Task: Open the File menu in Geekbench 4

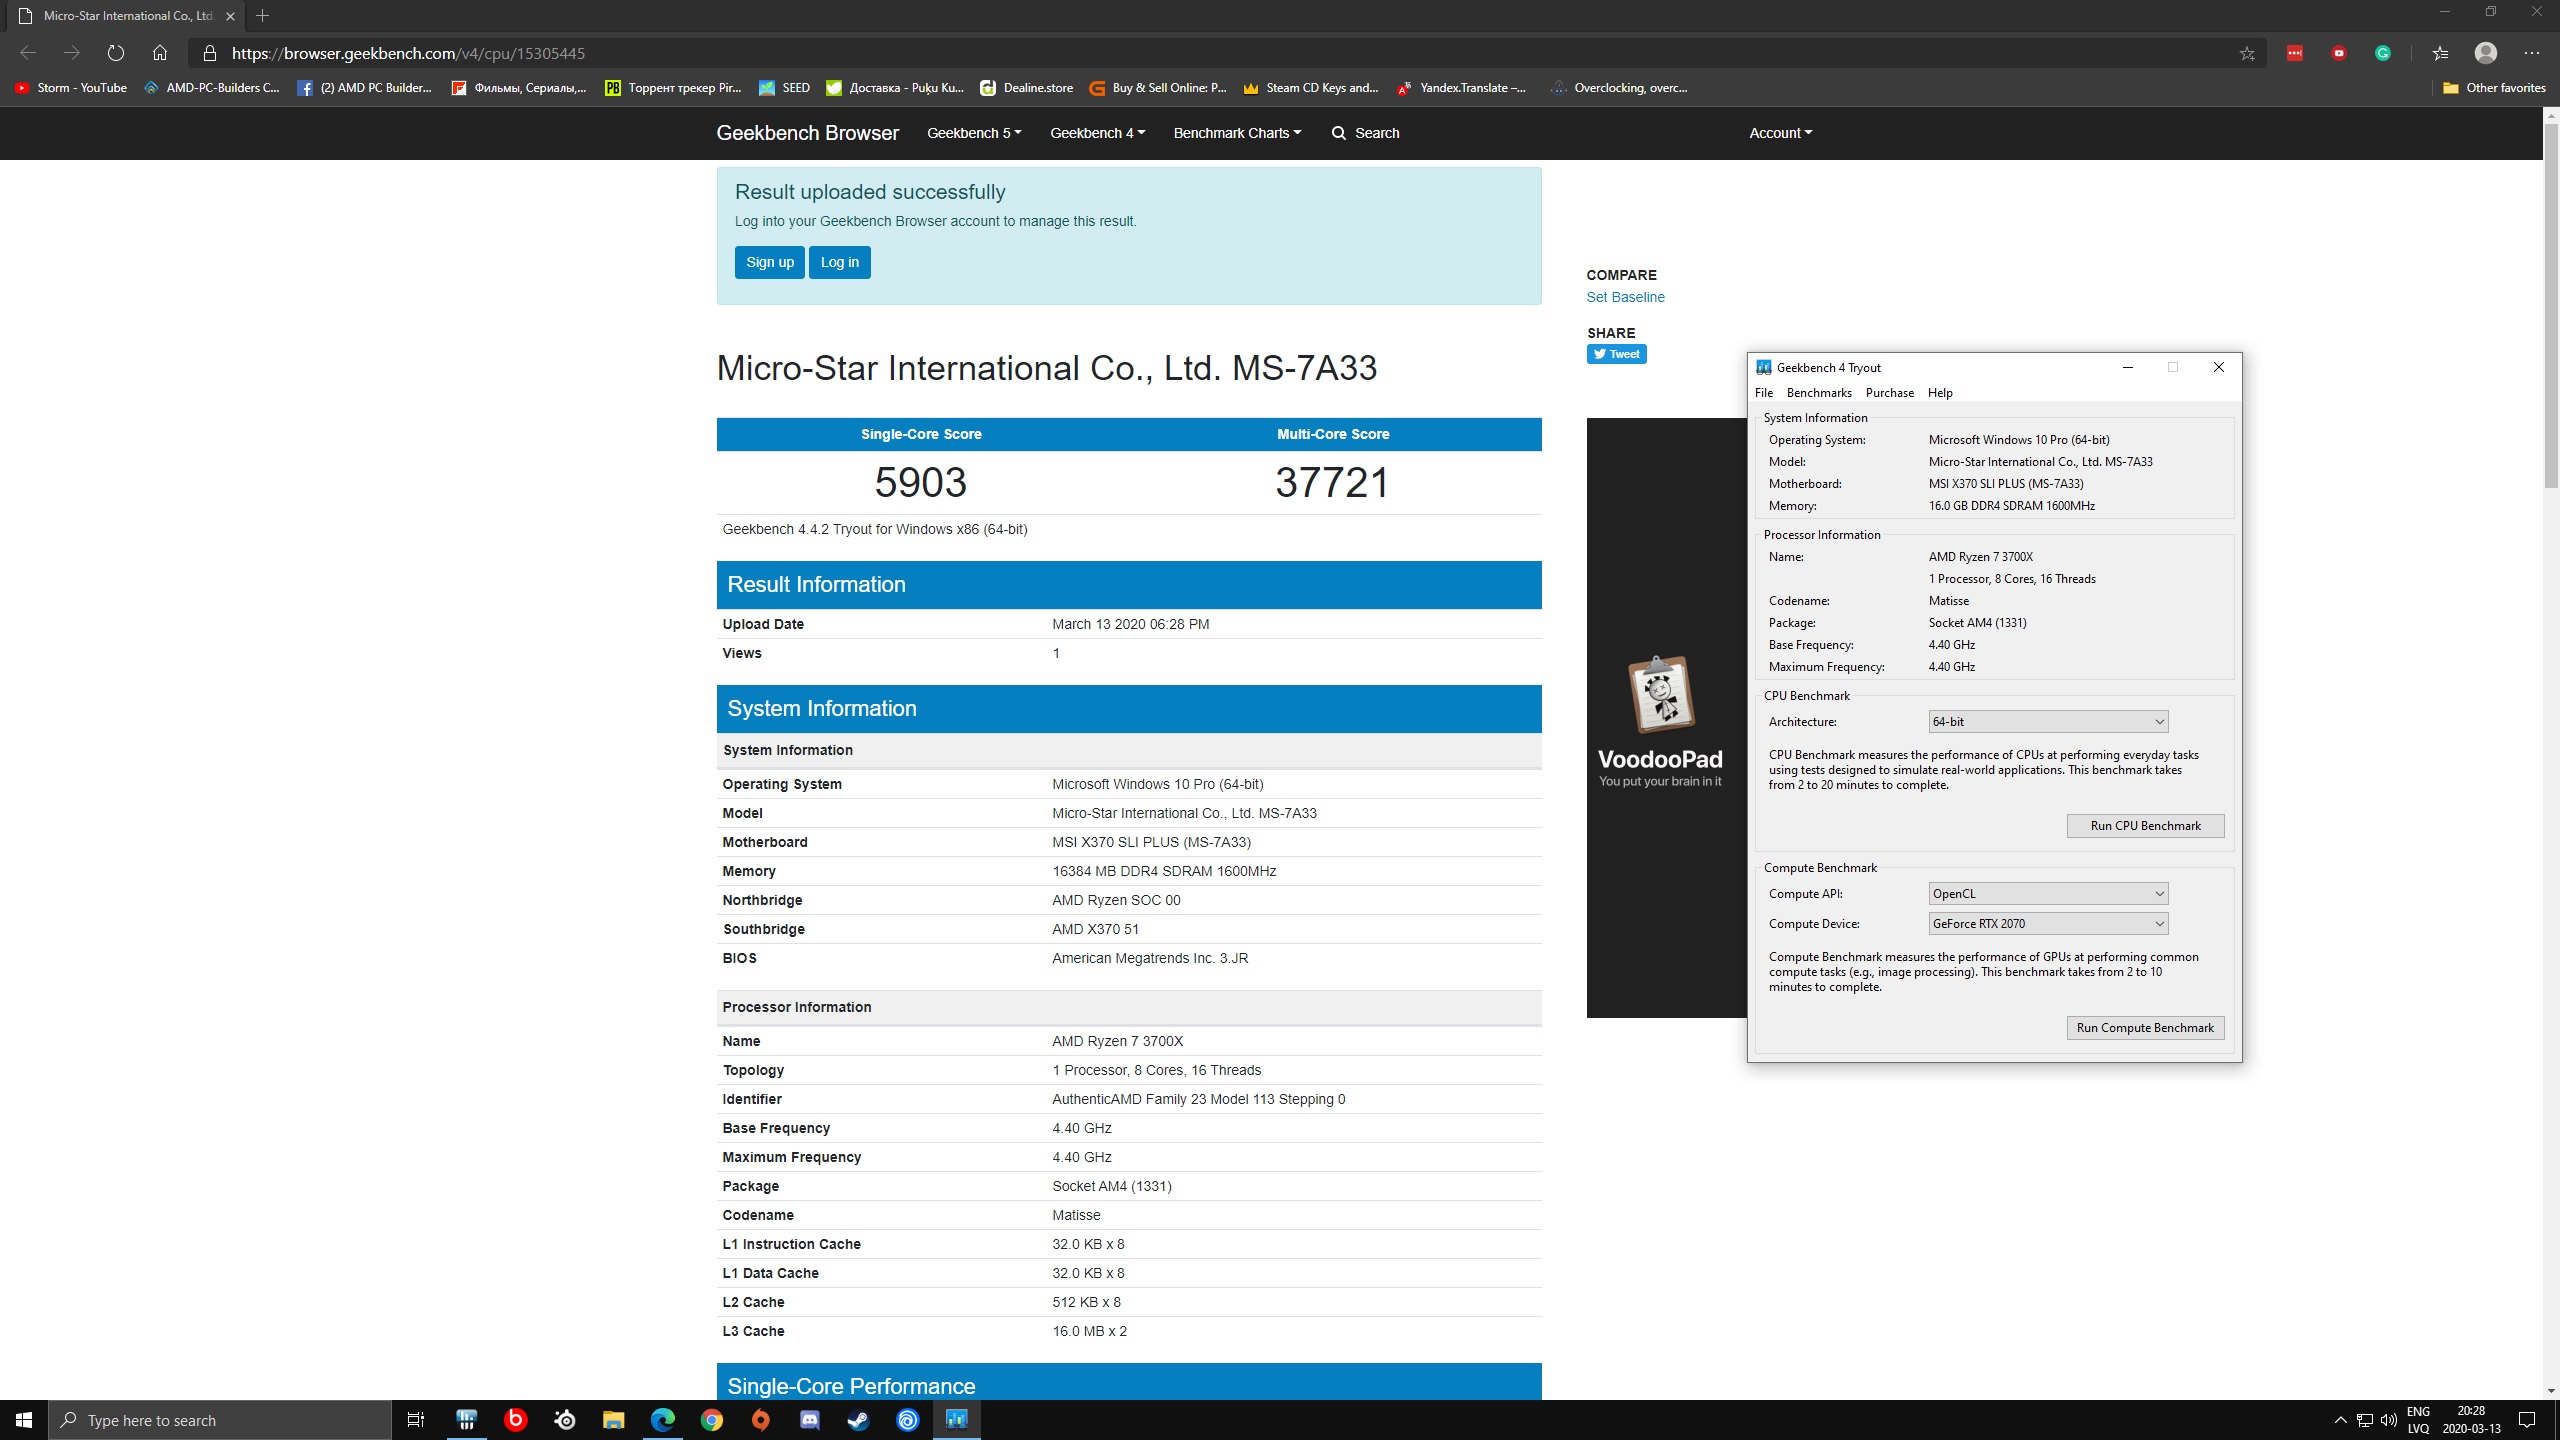Action: point(1764,393)
